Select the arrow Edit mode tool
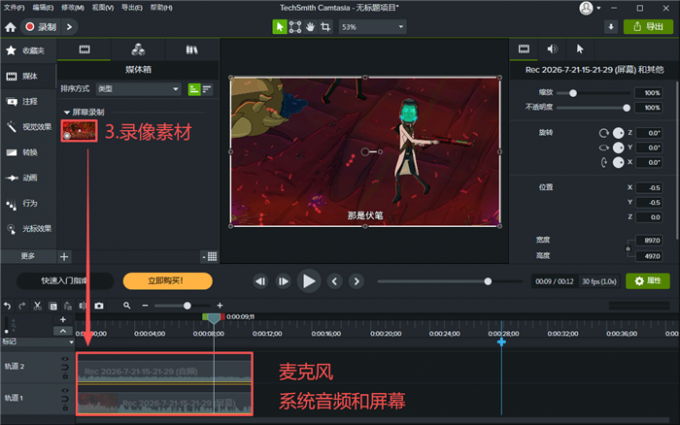Image resolution: width=680 pixels, height=425 pixels. coord(280,27)
